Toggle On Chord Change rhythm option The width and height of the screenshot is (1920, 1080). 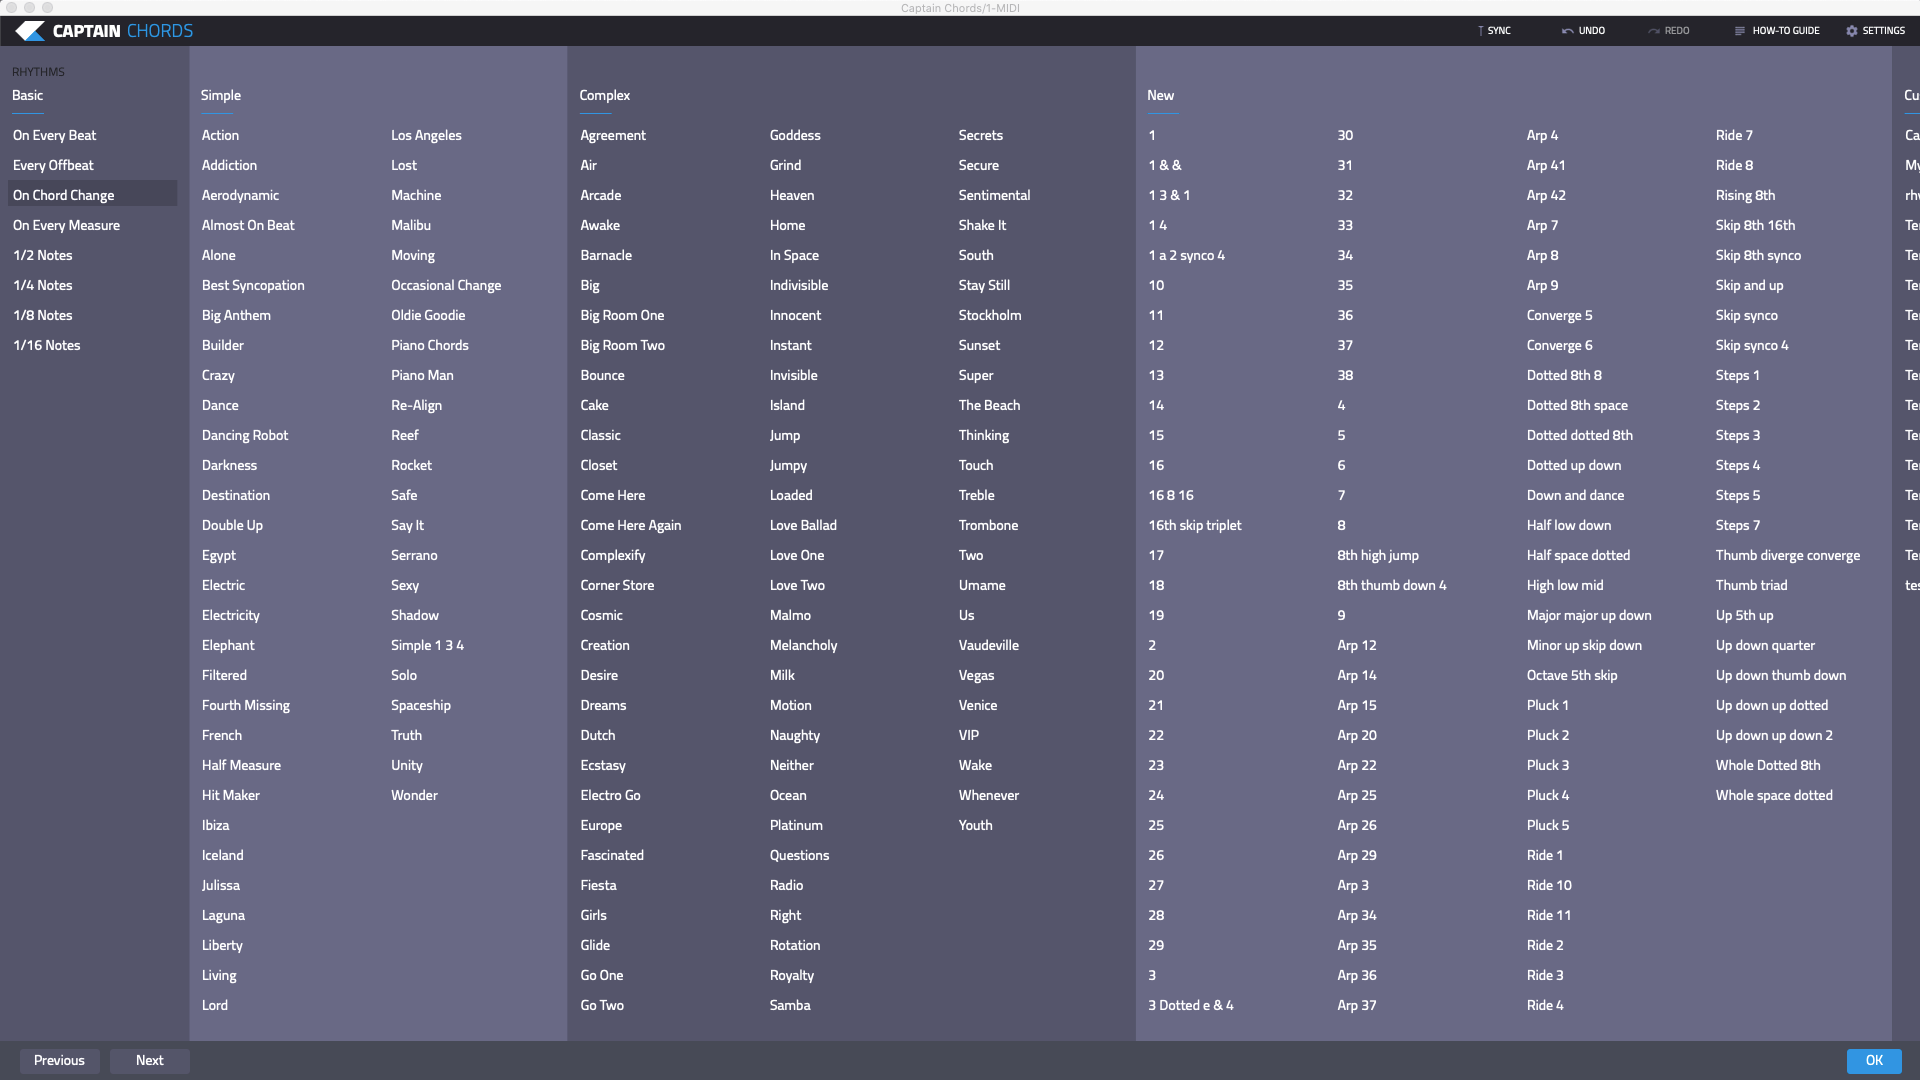(63, 194)
